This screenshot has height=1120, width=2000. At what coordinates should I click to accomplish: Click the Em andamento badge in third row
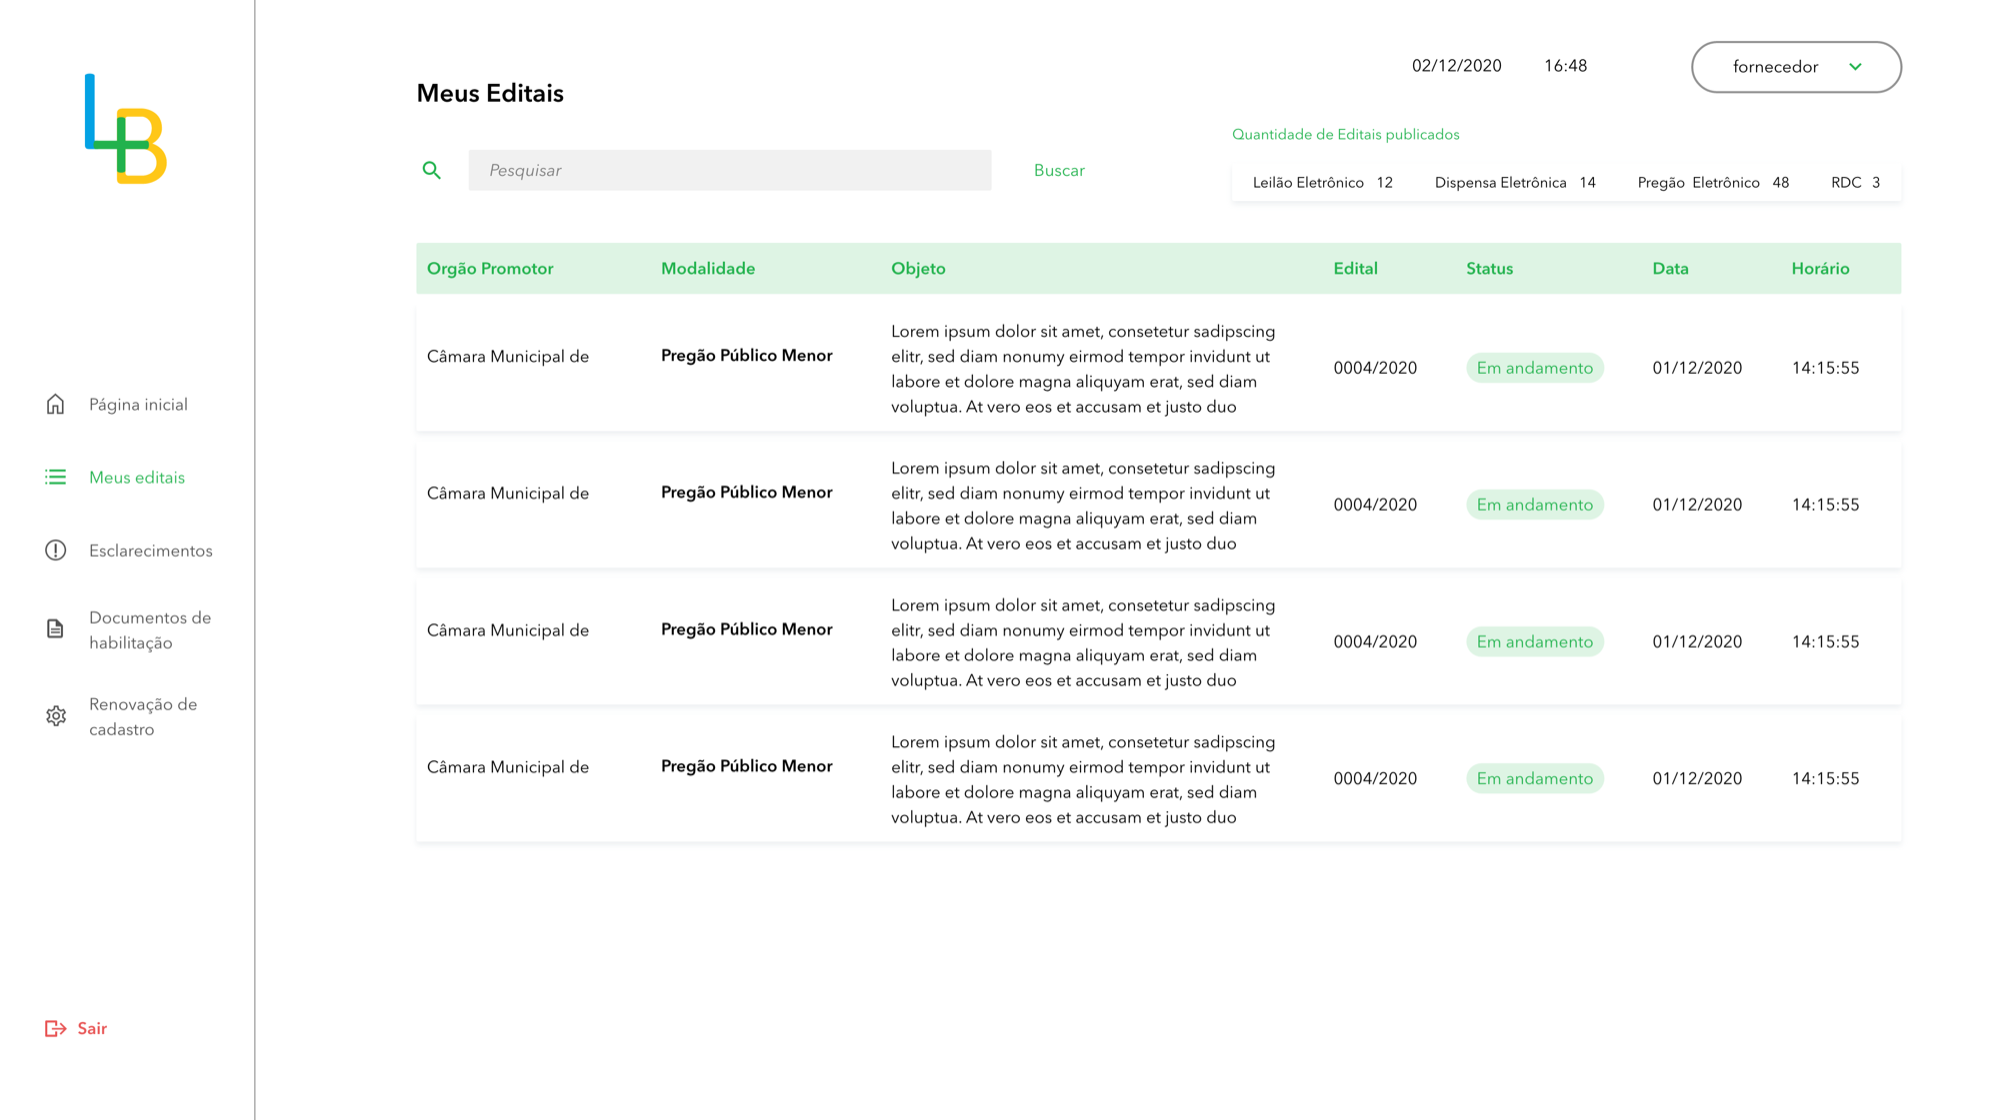(1535, 642)
